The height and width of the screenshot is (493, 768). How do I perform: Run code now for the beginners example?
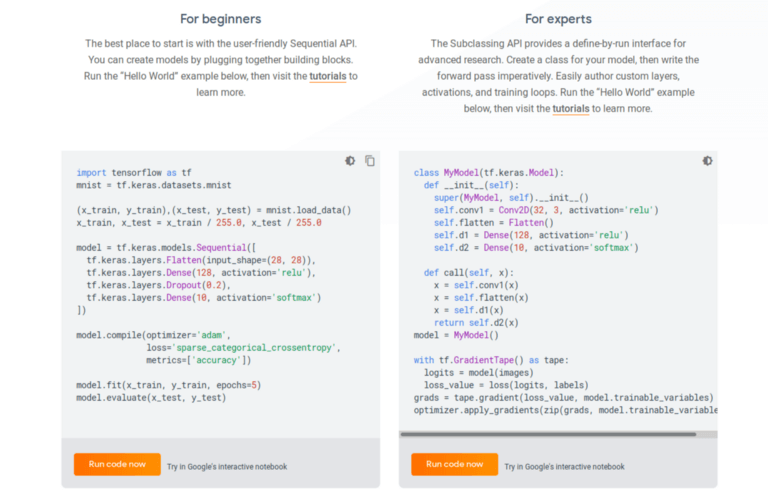pyautogui.click(x=117, y=464)
